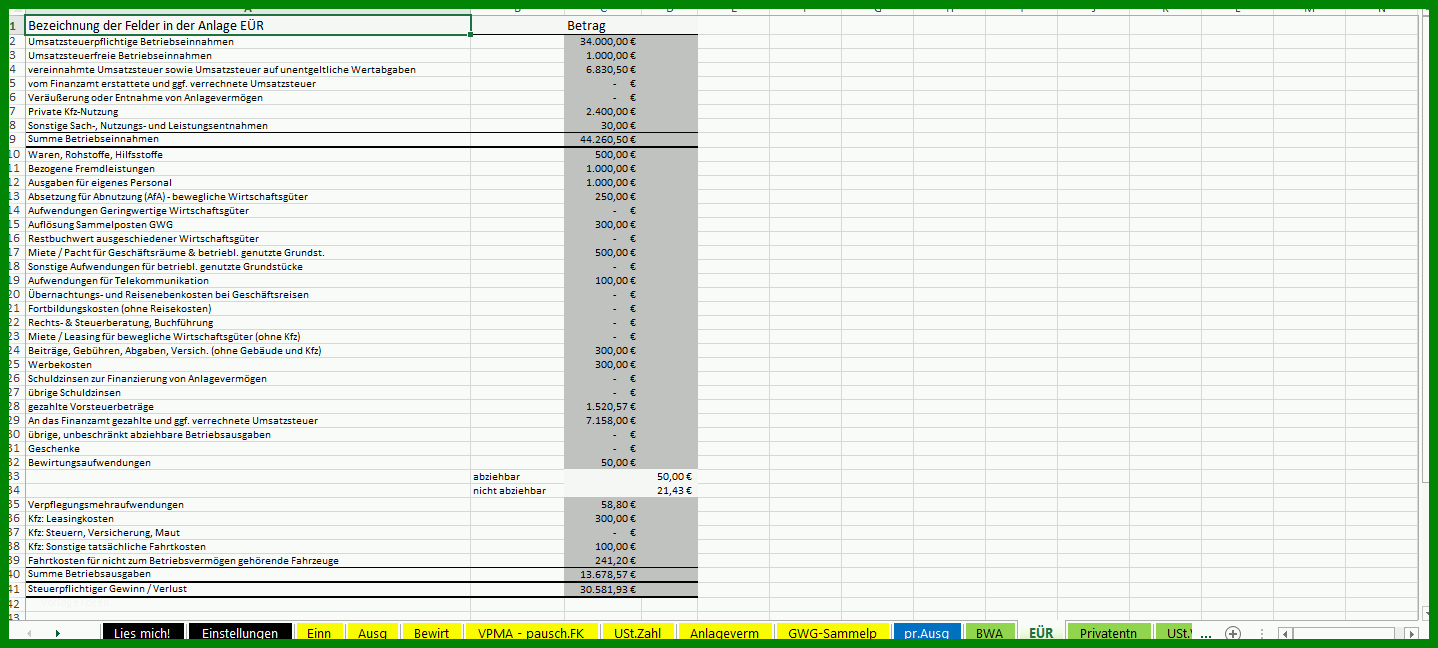This screenshot has height=648, width=1438.
Task: Switch to the pr.Ausg sheet tab
Action: 927,633
